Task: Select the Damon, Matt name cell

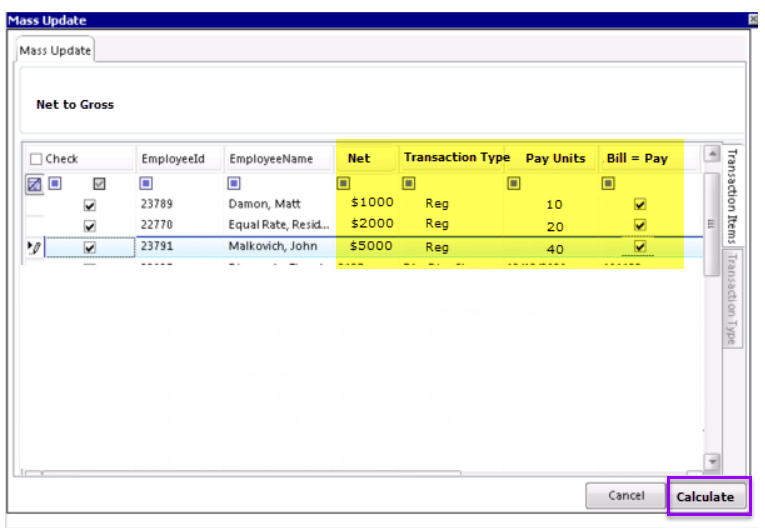Action: tap(264, 204)
